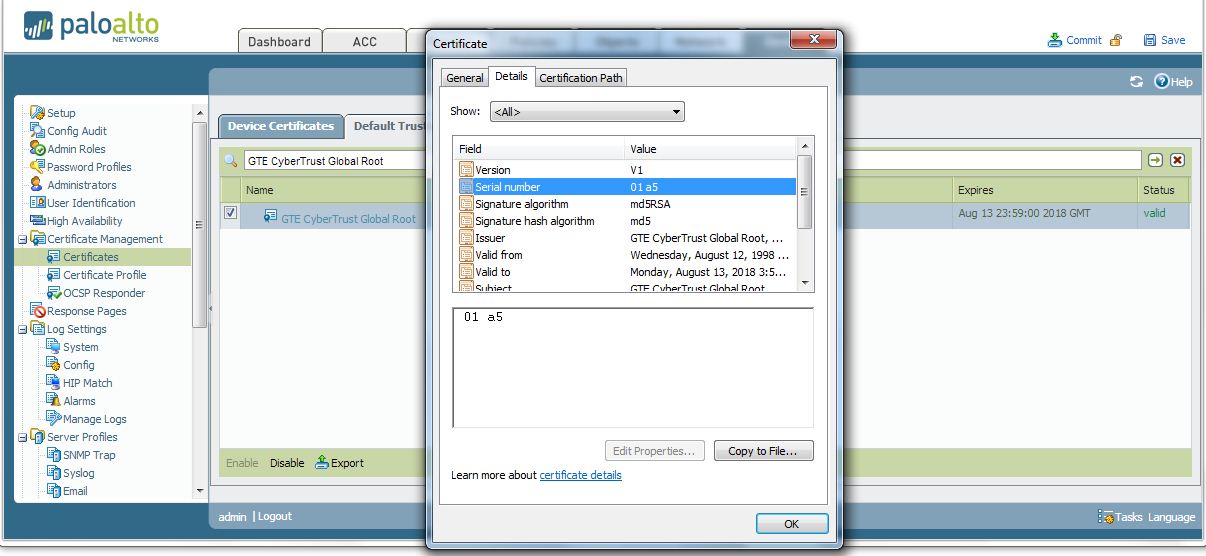
Task: Open the Dashboard tab
Action: pos(279,41)
